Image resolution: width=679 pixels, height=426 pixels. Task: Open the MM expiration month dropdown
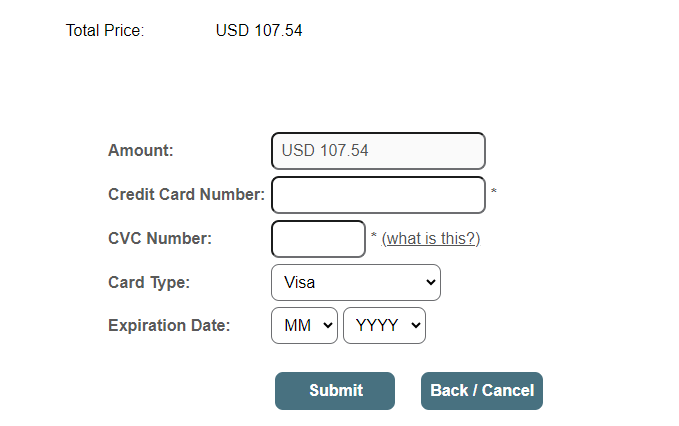click(x=304, y=326)
